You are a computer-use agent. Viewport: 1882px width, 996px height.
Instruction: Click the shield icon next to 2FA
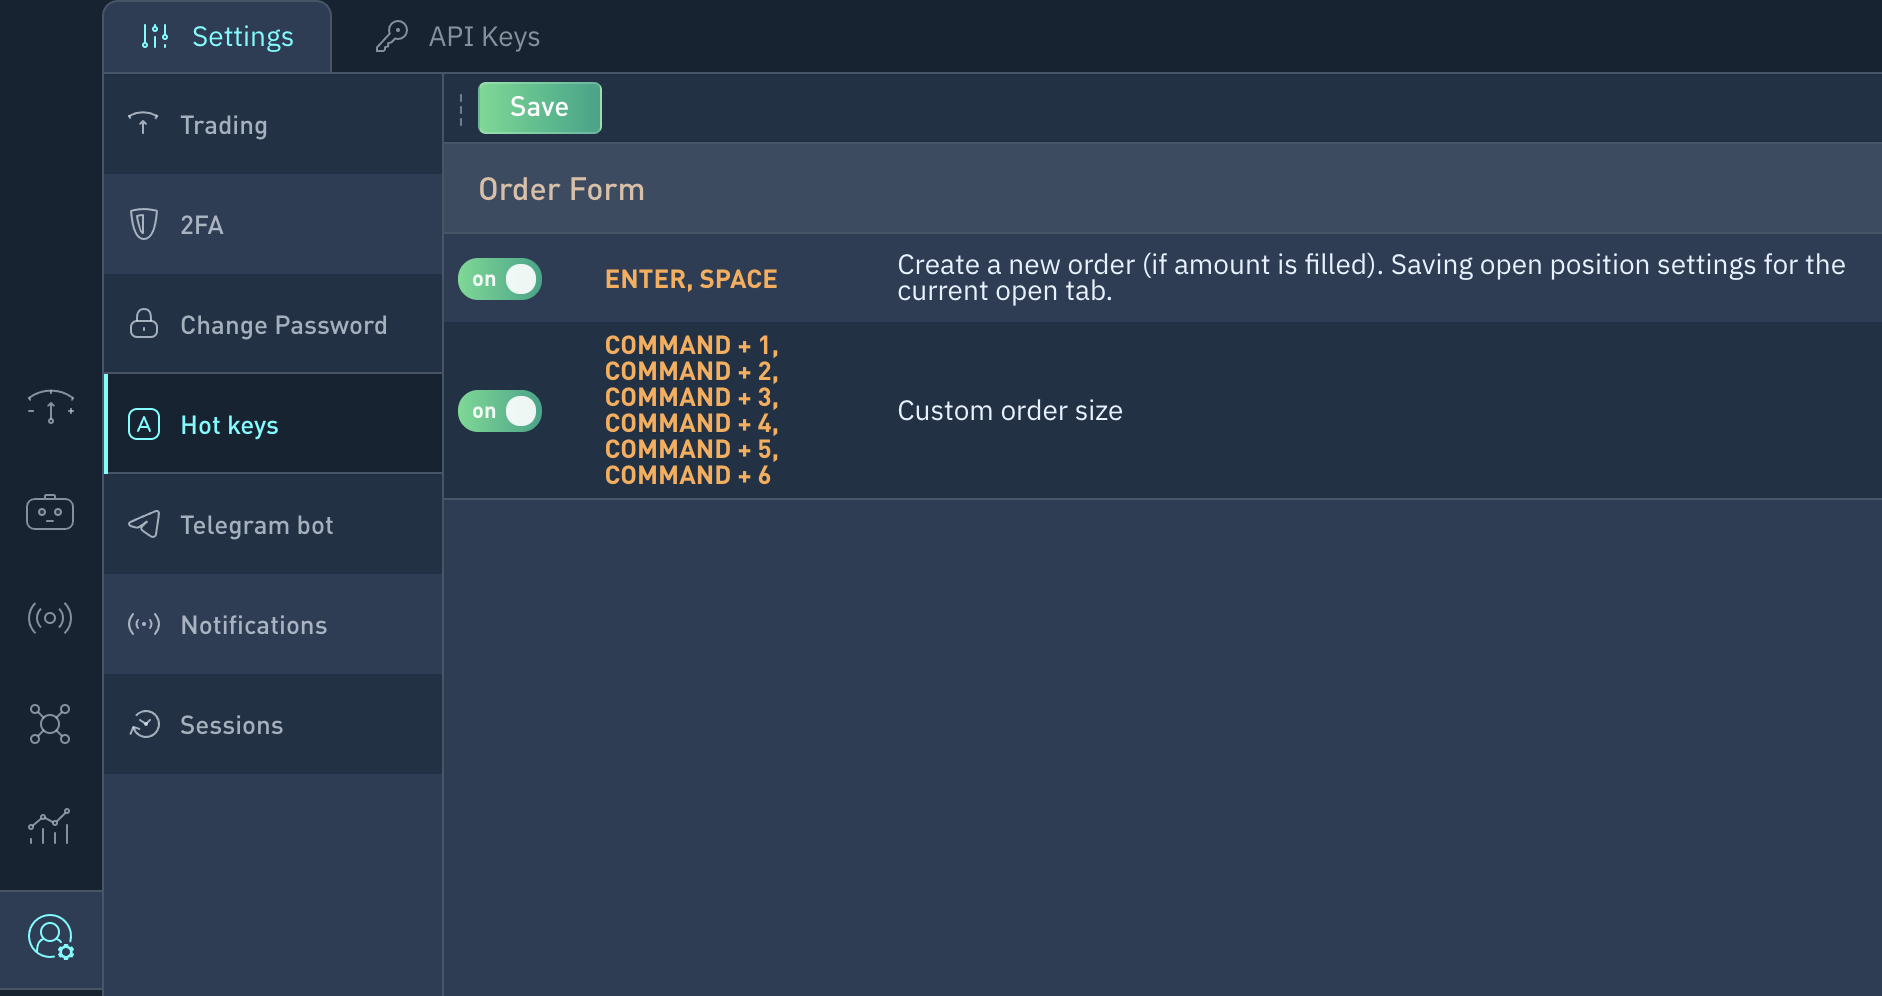tap(144, 224)
